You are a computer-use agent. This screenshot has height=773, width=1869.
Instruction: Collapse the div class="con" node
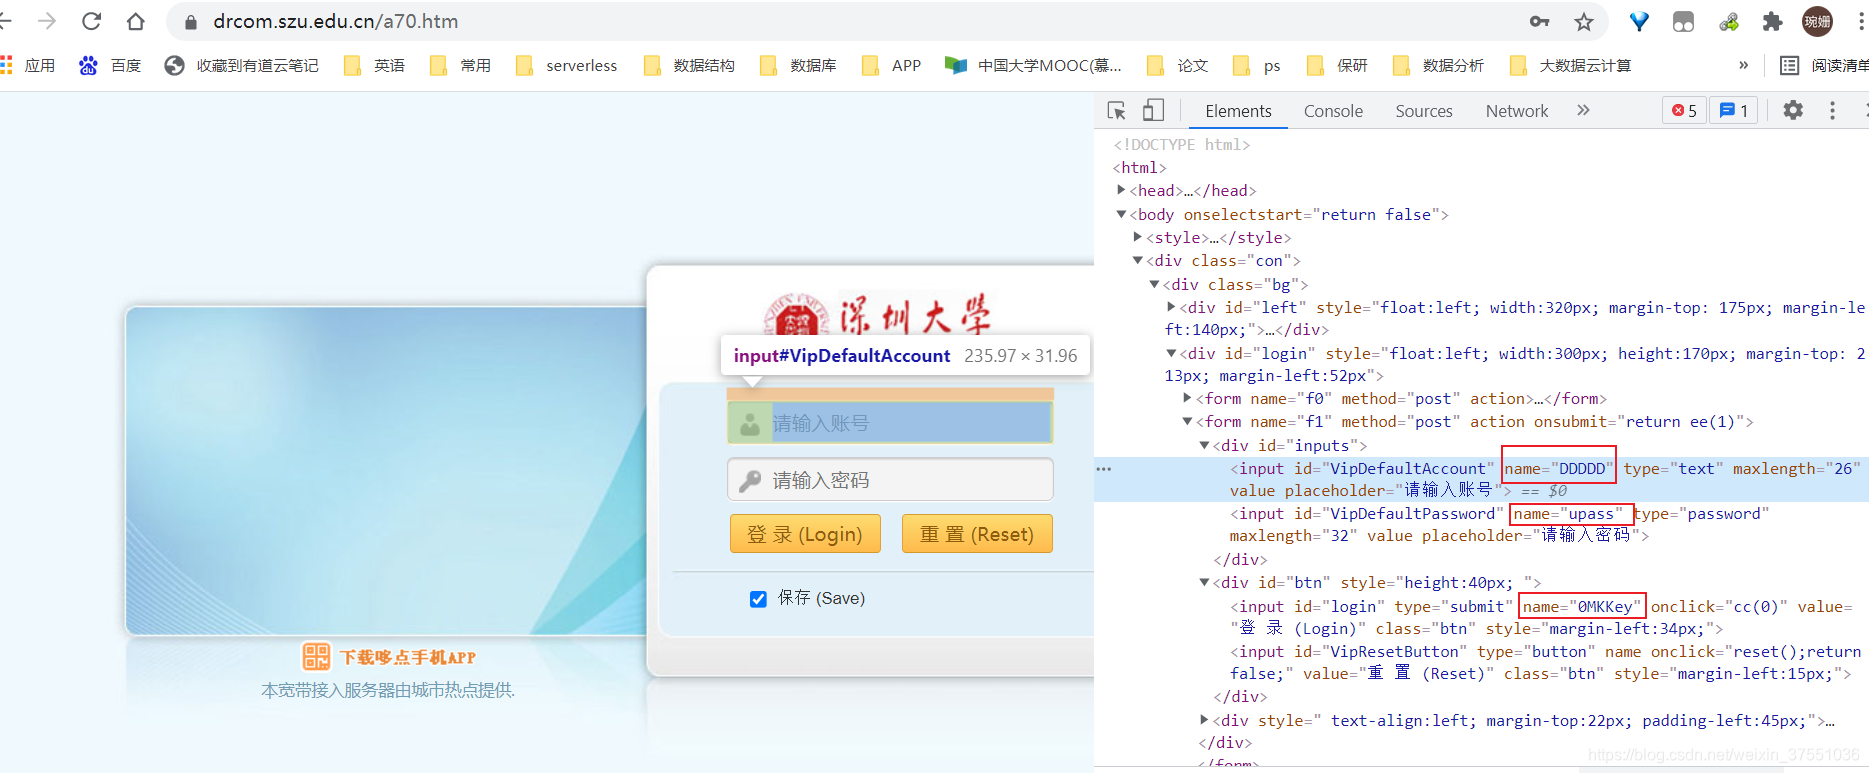coord(1138,260)
